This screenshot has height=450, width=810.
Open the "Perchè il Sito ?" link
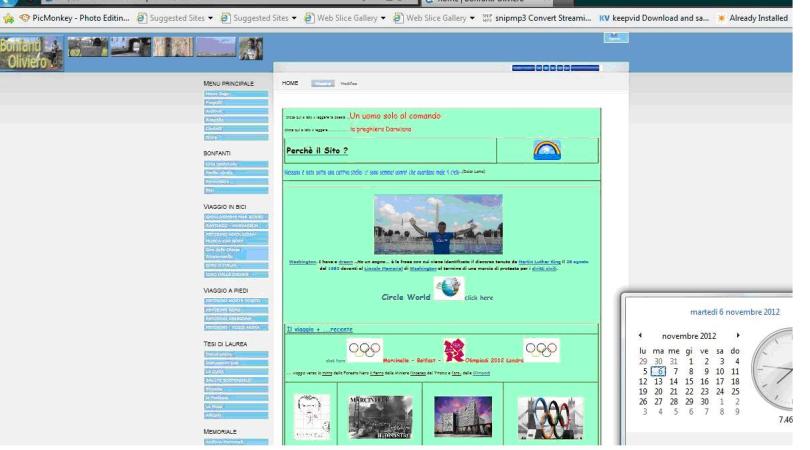click(x=316, y=151)
